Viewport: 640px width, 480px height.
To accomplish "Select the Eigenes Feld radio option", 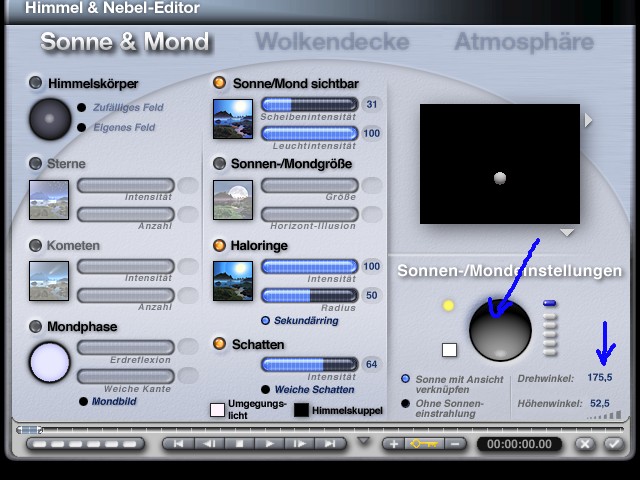I will (x=82, y=127).
